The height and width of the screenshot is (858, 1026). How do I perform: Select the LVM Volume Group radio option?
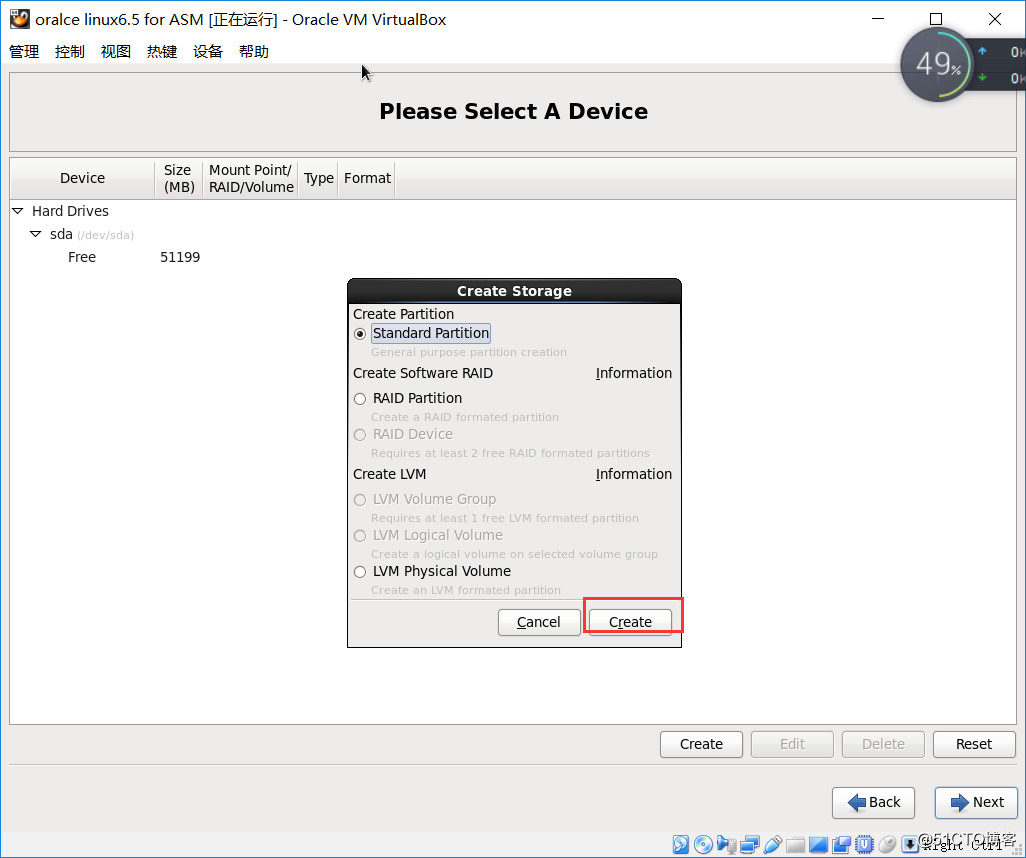(360, 500)
